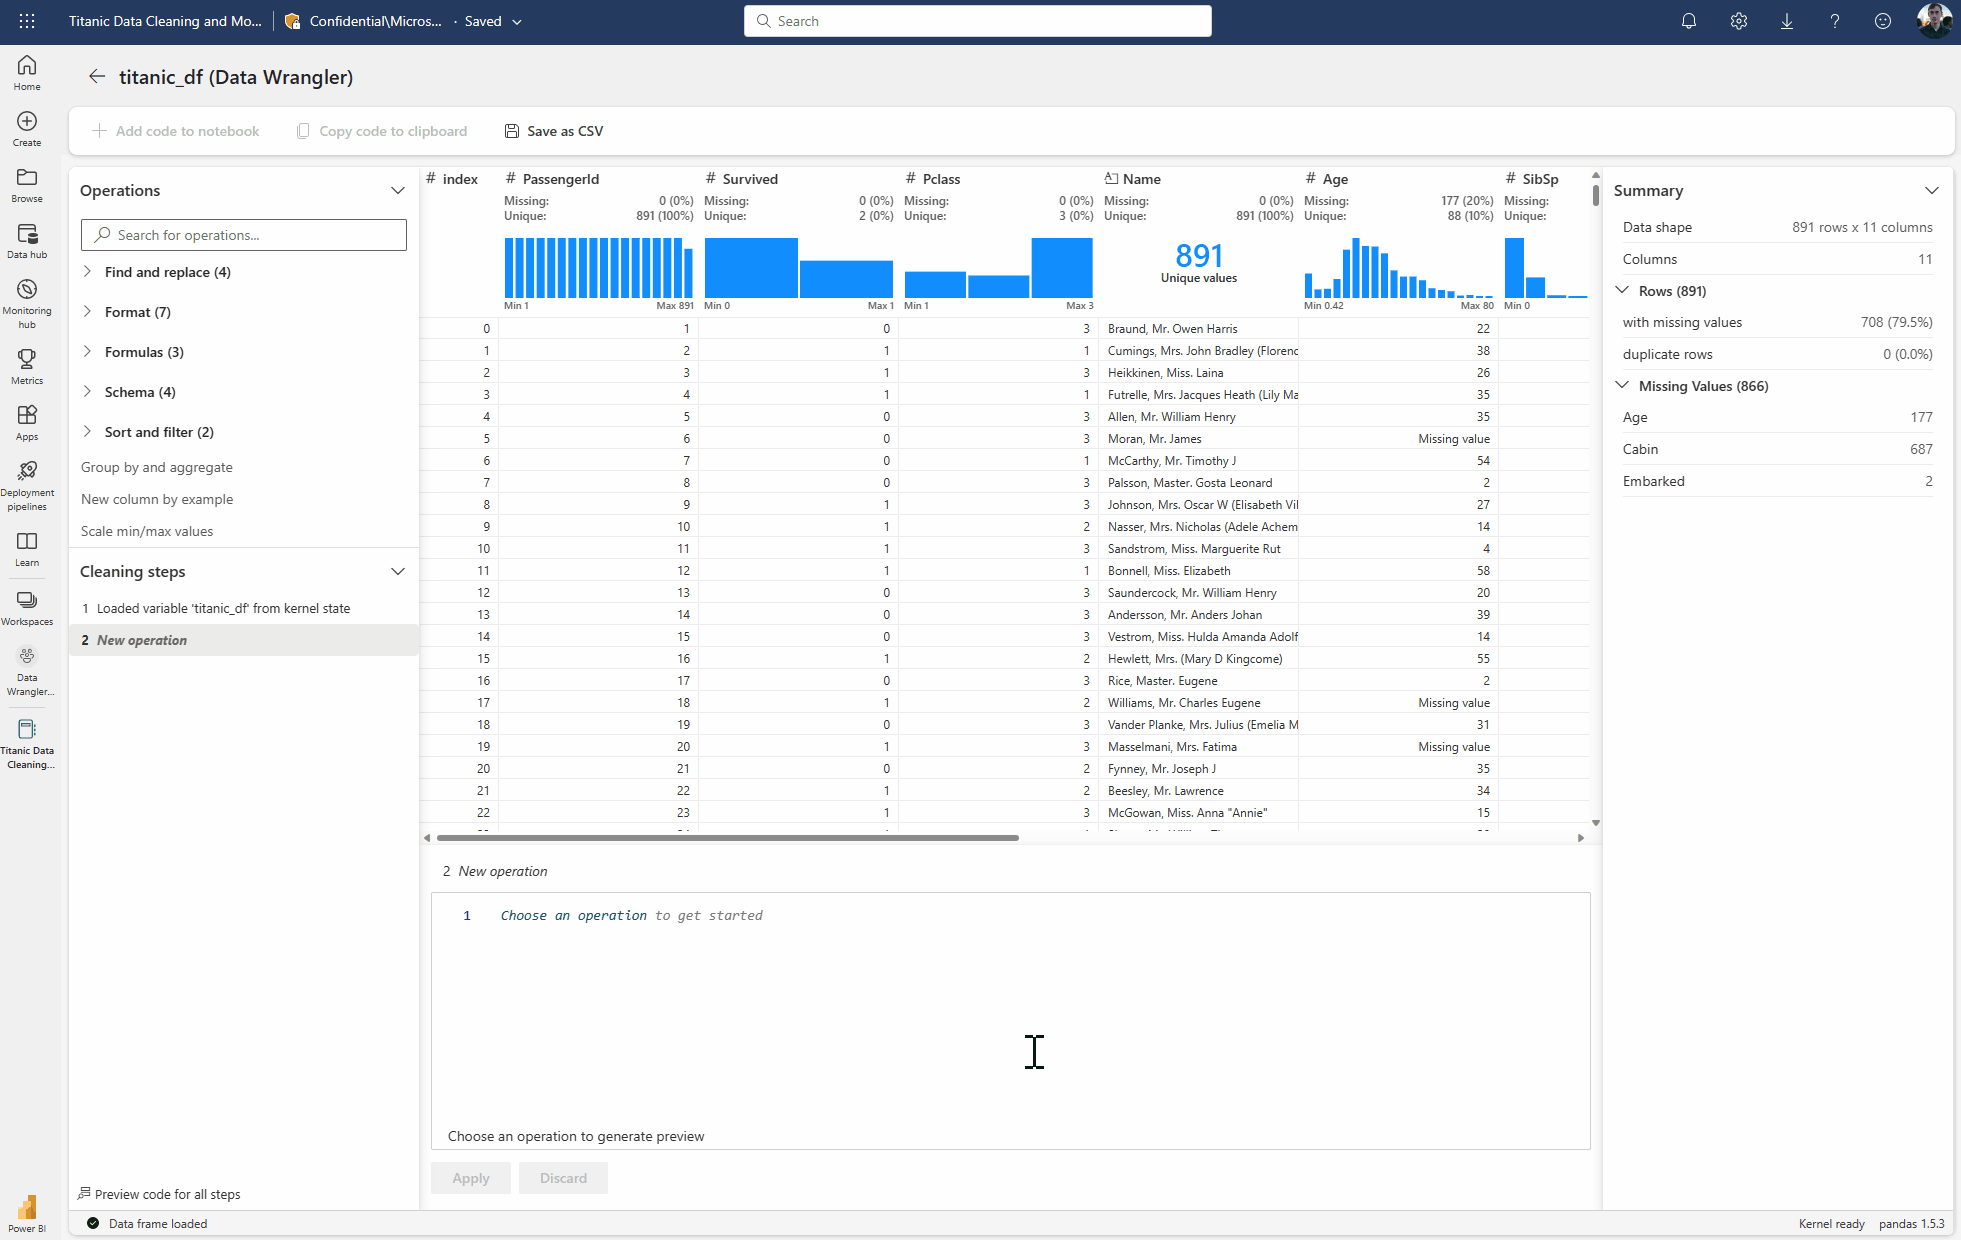Click the horizontal scrollbar of data grid

[x=727, y=838]
